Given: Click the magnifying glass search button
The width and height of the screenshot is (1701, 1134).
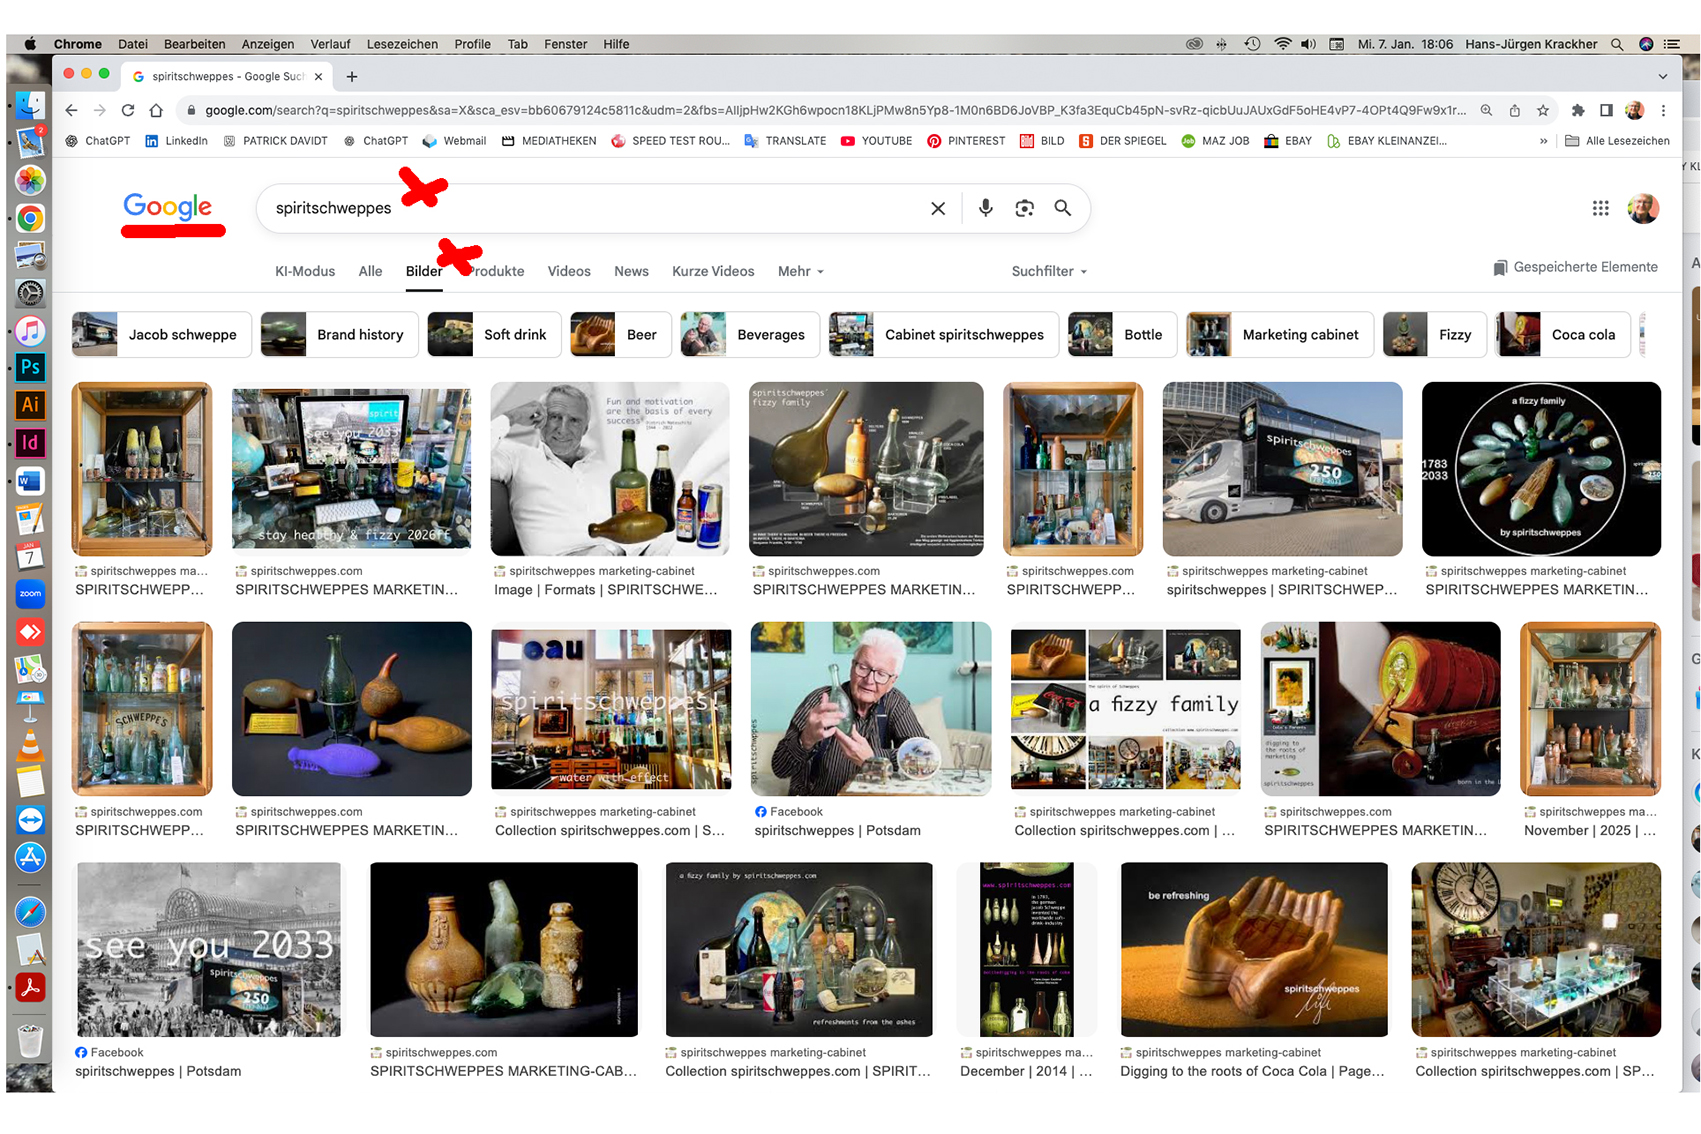Looking at the screenshot, I should (1062, 208).
